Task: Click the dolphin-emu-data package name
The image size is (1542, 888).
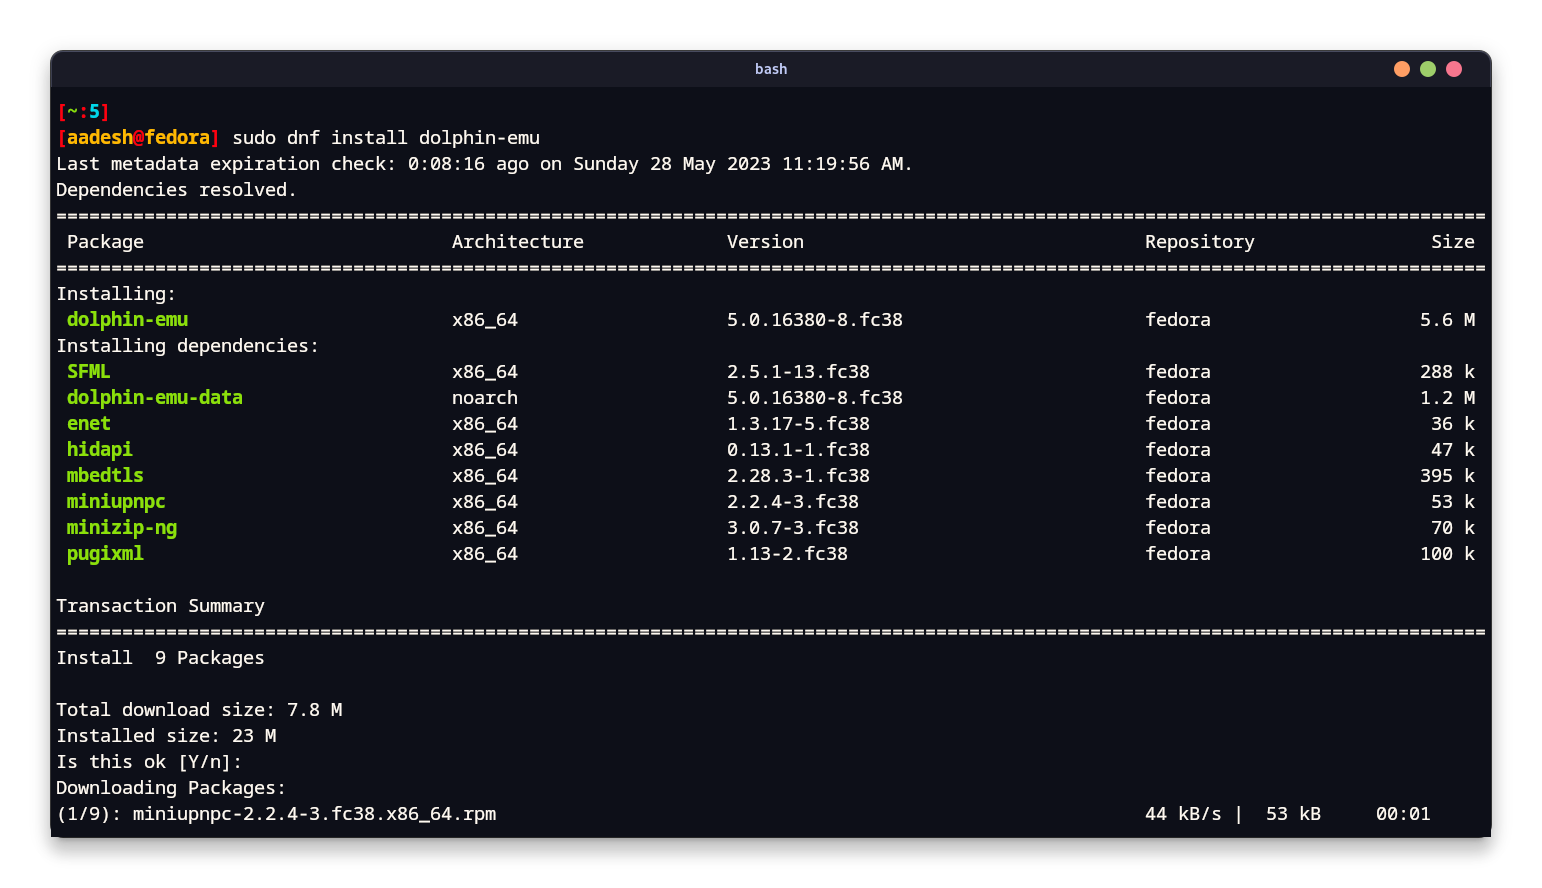Action: click(x=154, y=397)
